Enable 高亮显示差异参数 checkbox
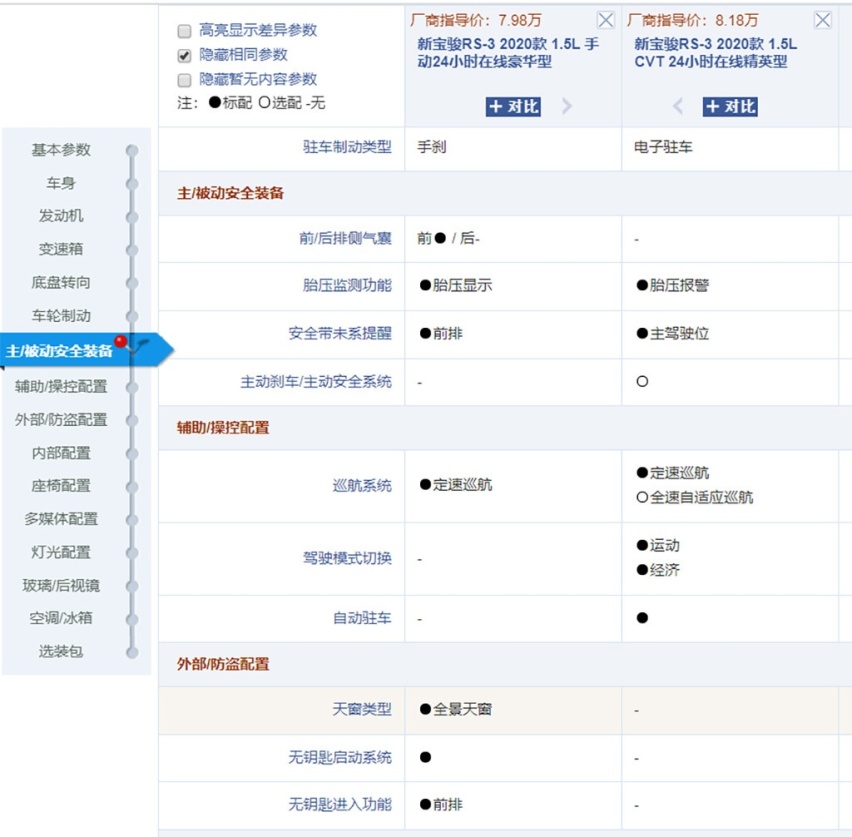Screen dimensions: 852x837 (185, 31)
